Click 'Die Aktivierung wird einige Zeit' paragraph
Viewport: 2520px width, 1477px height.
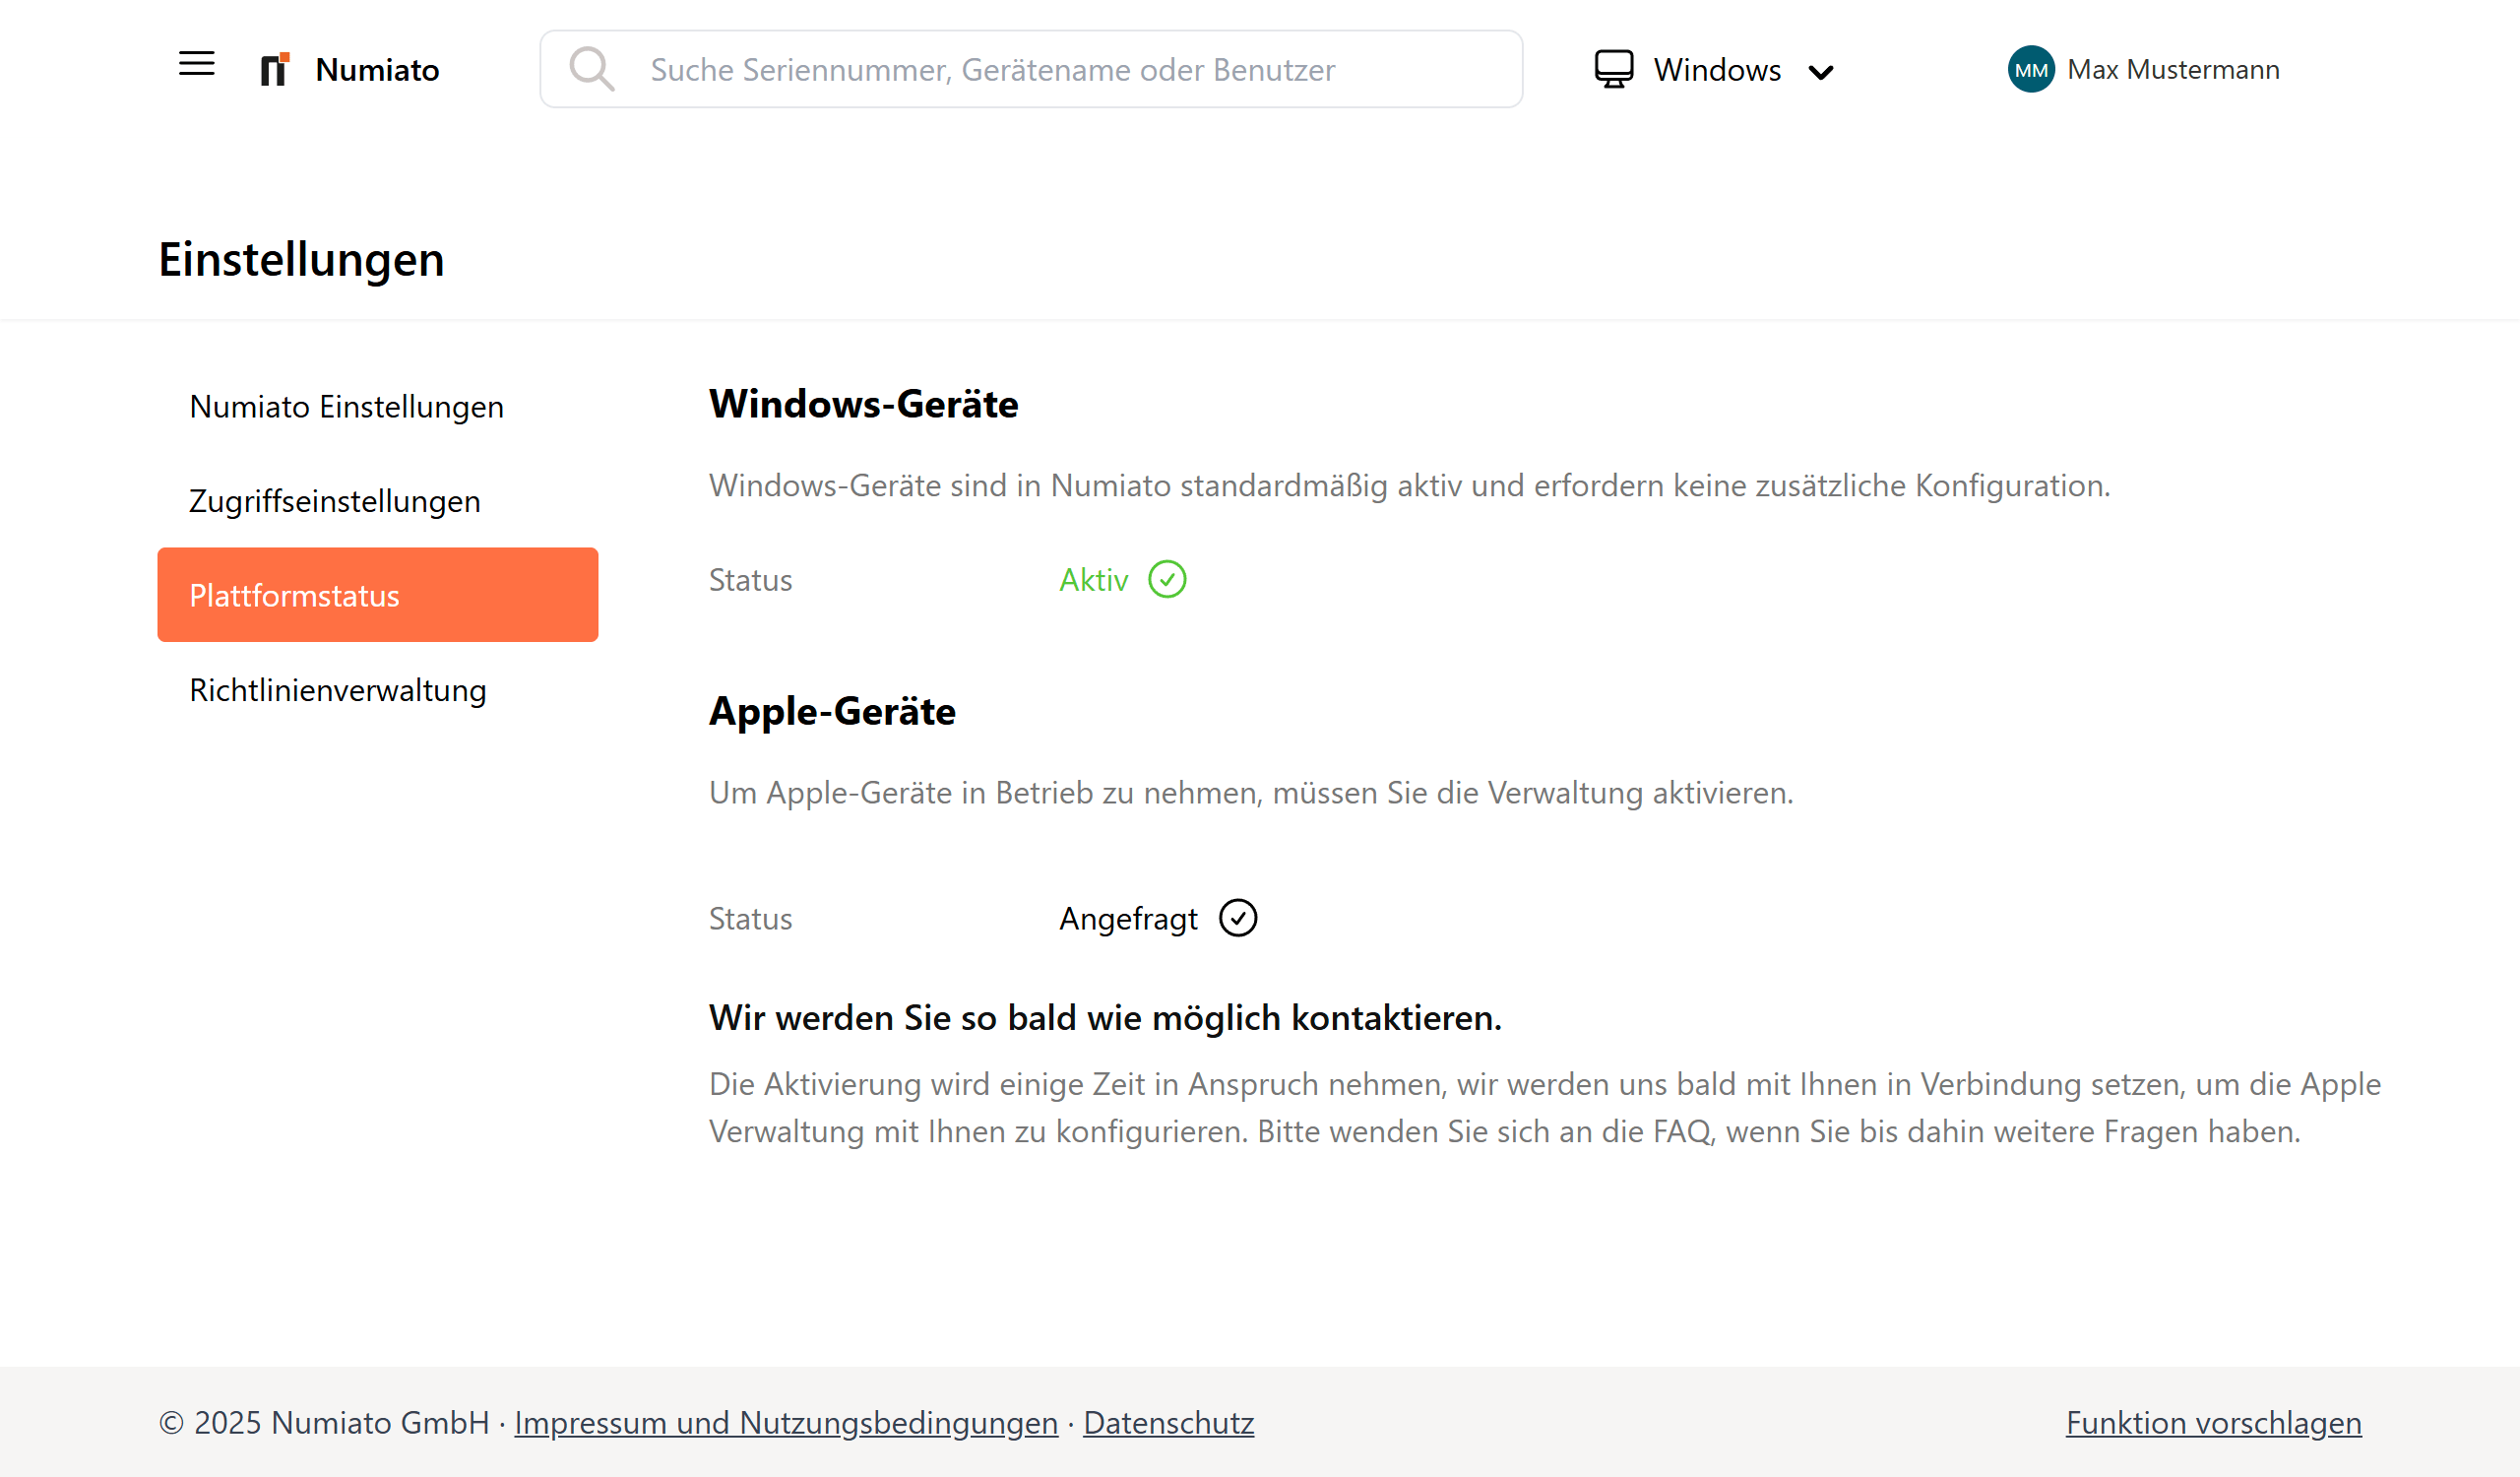coord(1544,1107)
